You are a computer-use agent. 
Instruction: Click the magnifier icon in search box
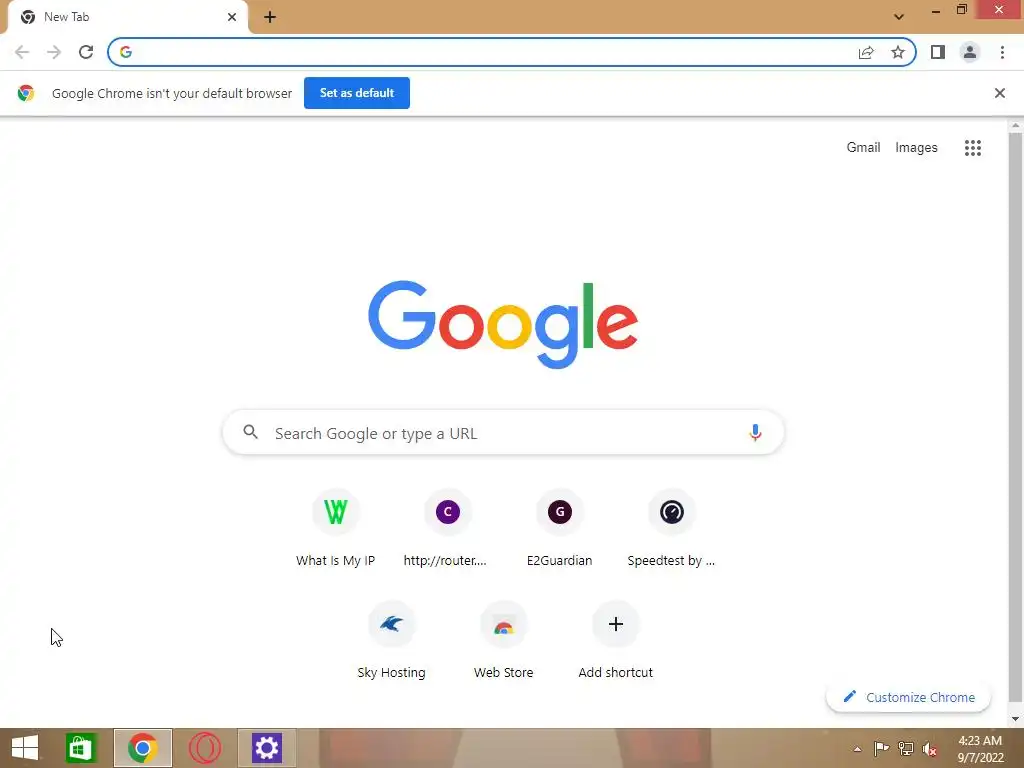(x=251, y=432)
